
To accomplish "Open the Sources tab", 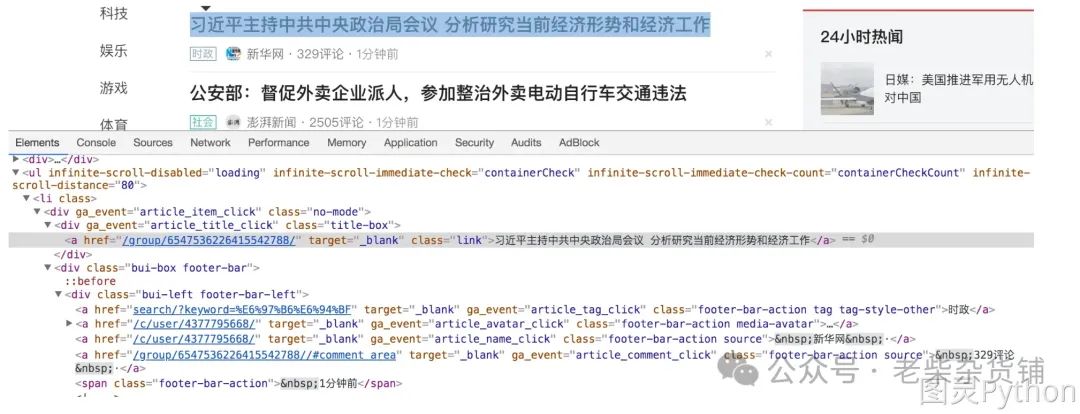I will click(x=153, y=143).
